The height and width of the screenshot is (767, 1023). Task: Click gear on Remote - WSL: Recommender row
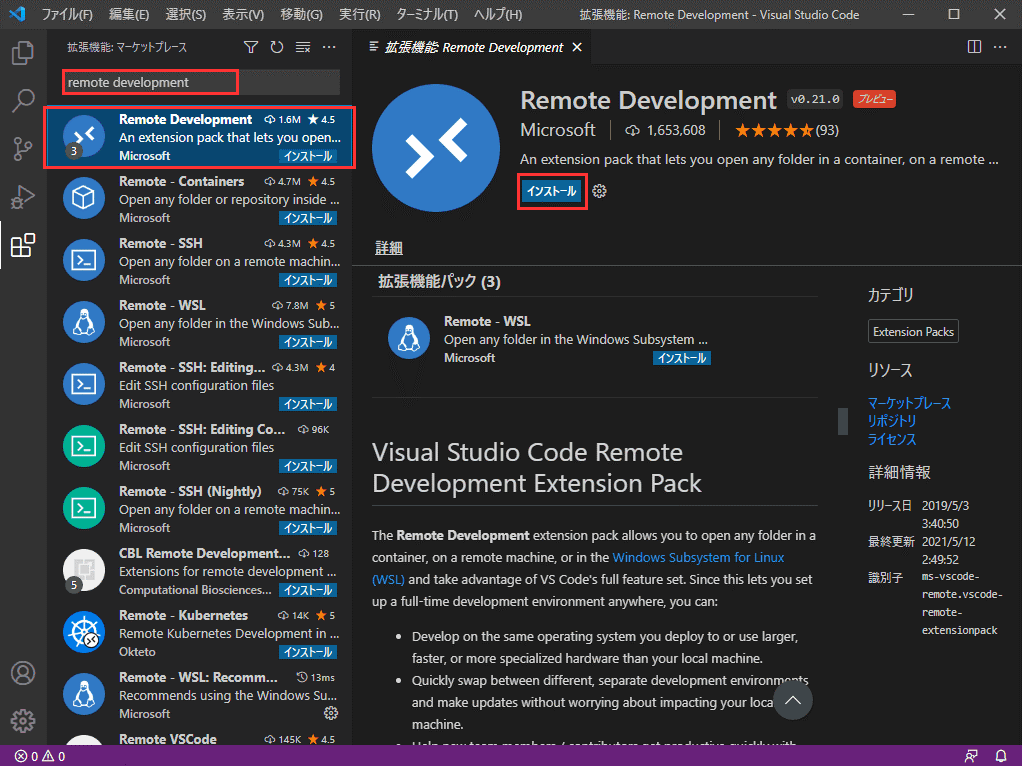tap(331, 713)
